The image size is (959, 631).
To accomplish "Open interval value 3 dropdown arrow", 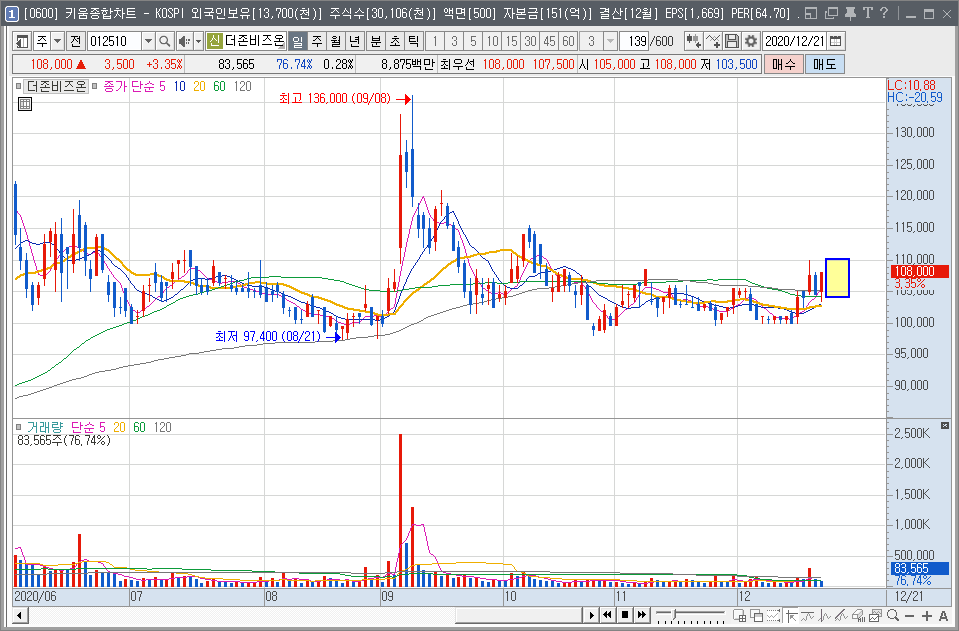I will (x=610, y=41).
